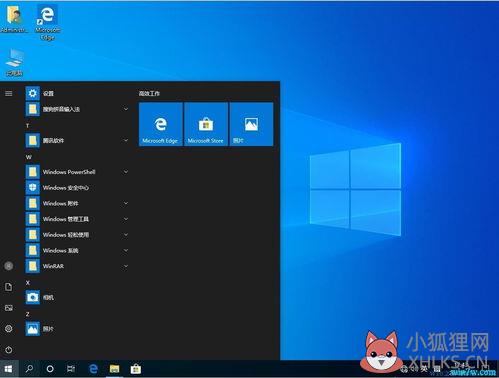Click the Windows Start button
The width and height of the screenshot is (499, 378).
point(9,369)
